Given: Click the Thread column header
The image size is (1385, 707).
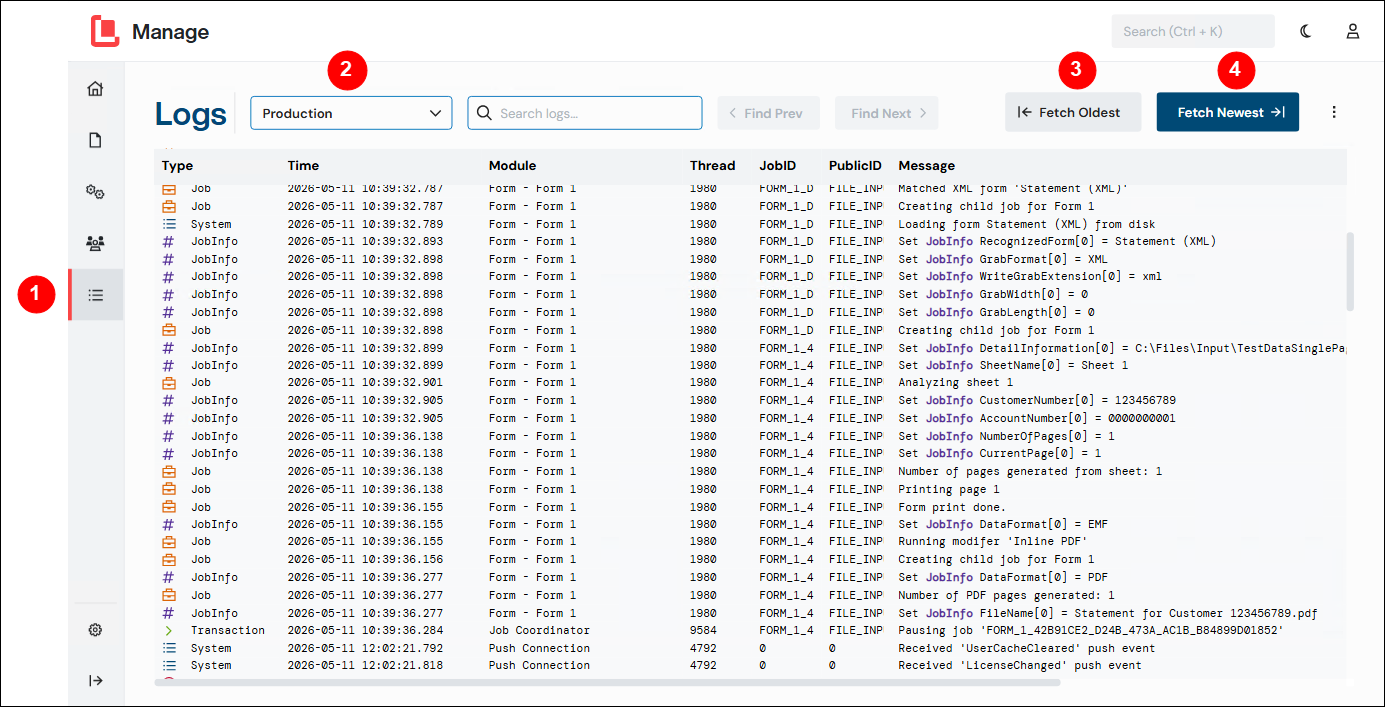Looking at the screenshot, I should pyautogui.click(x=712, y=166).
